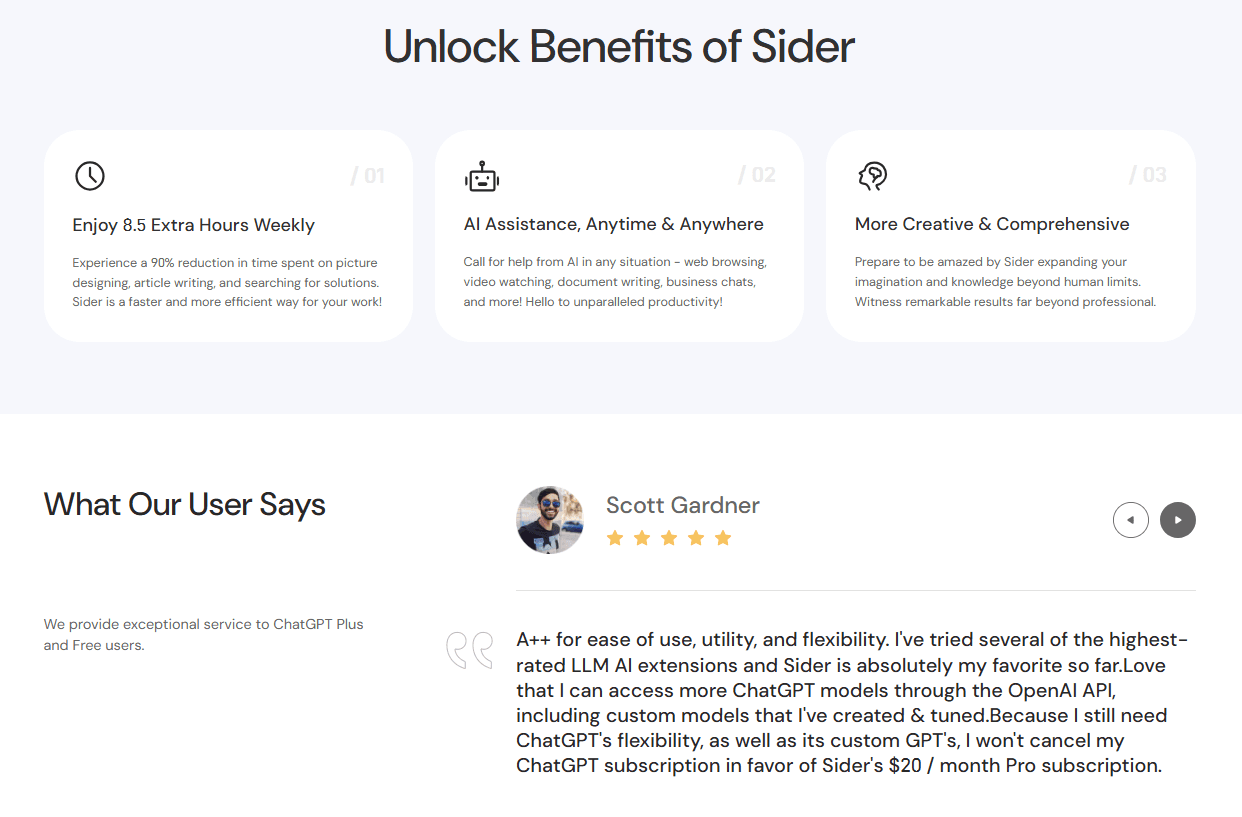The height and width of the screenshot is (817, 1242).
Task: Advance to next testimonial with right arrow
Action: 1177,520
